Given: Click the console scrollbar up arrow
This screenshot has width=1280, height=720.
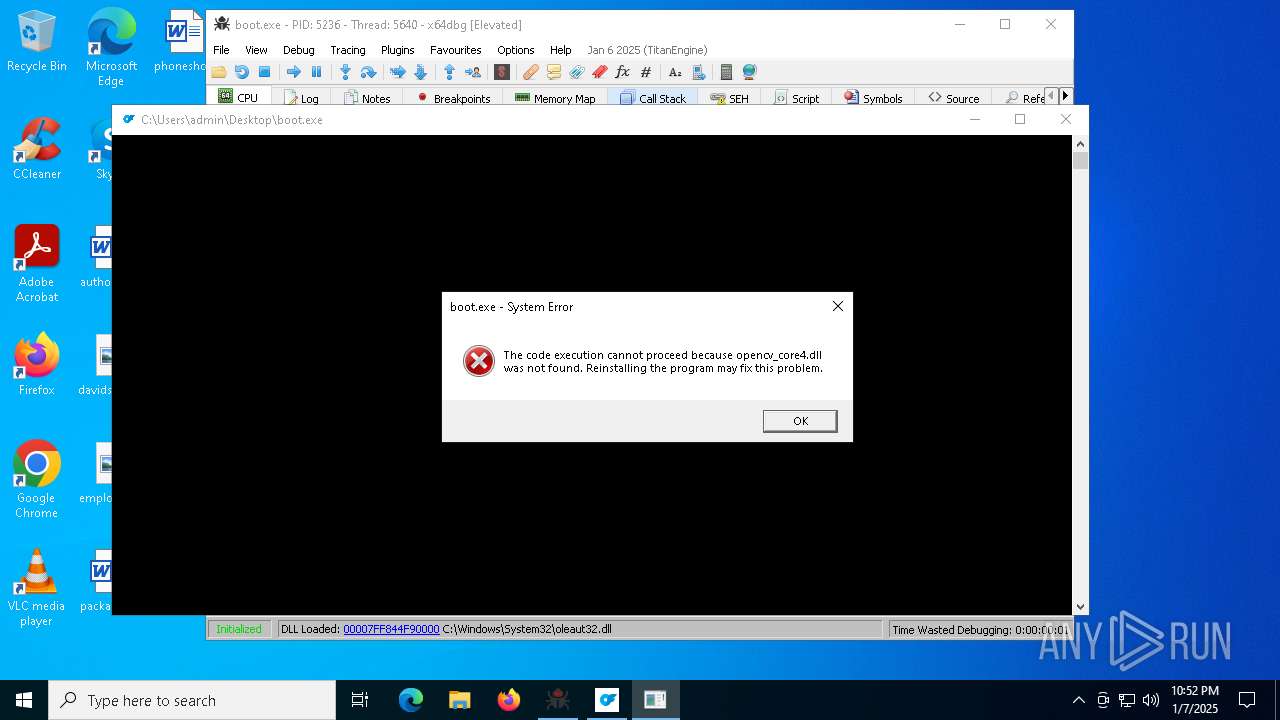Looking at the screenshot, I should (1080, 144).
